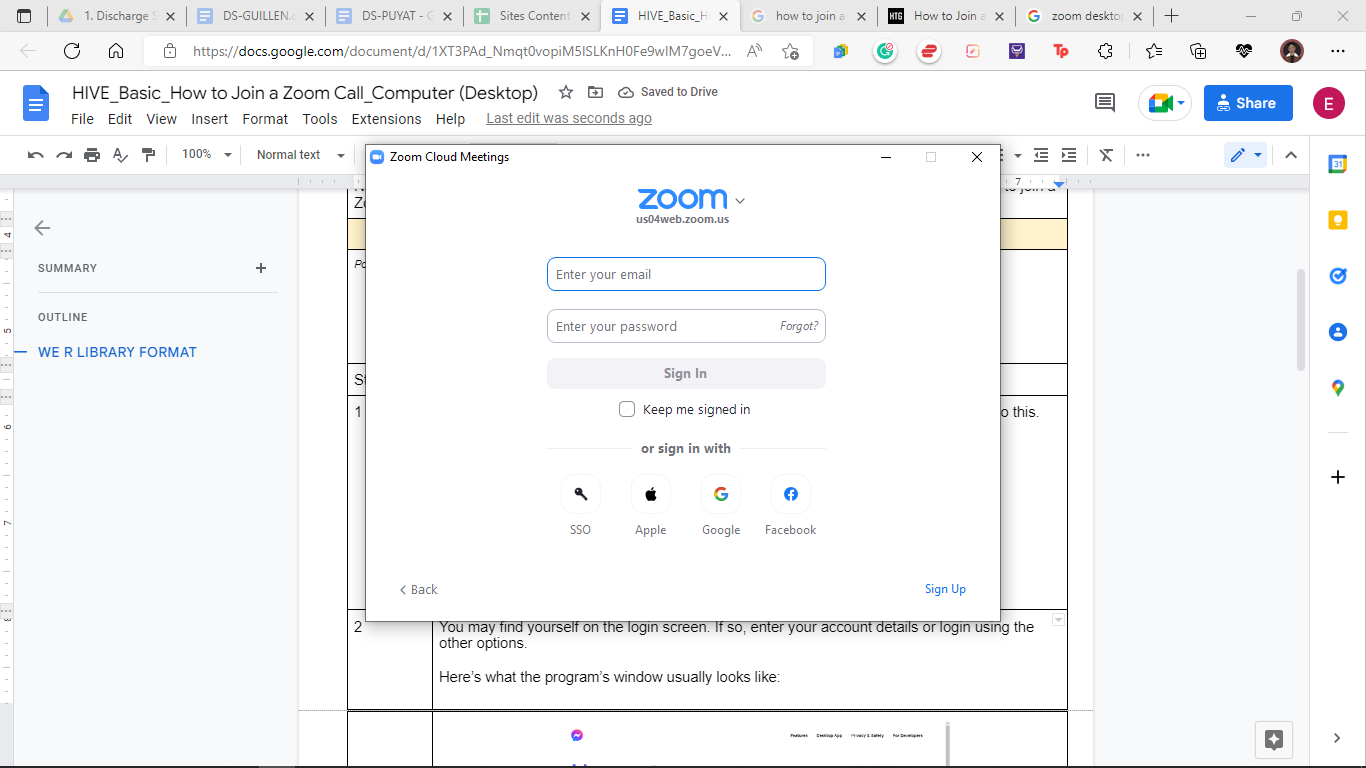This screenshot has height=768, width=1366.
Task: Open the Edit menu
Action: coord(120,119)
